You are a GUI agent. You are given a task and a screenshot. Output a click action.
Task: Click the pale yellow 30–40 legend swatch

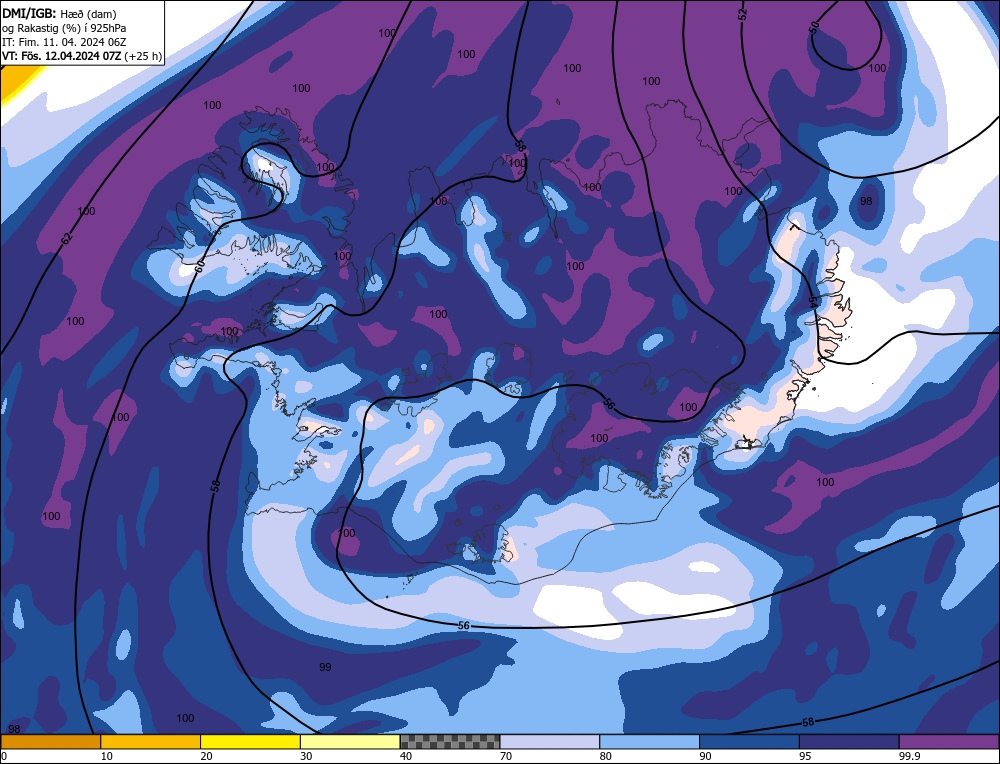(350, 741)
